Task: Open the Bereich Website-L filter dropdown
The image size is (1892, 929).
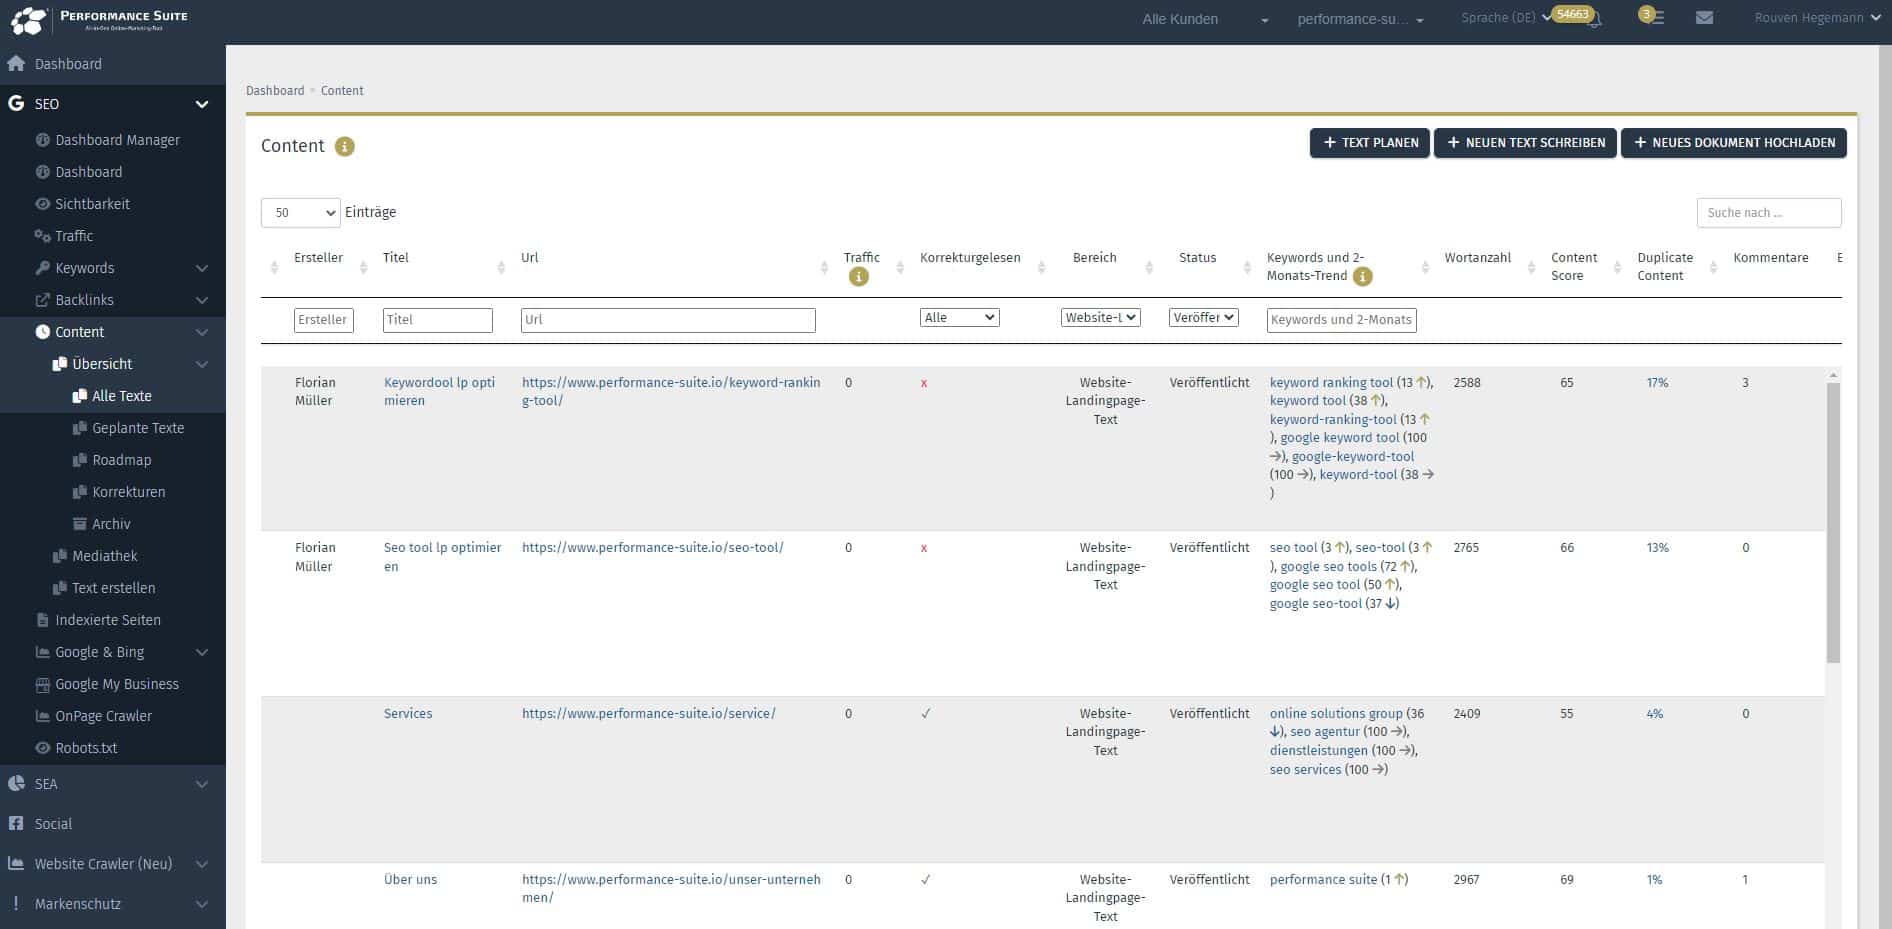Action: tap(1101, 318)
